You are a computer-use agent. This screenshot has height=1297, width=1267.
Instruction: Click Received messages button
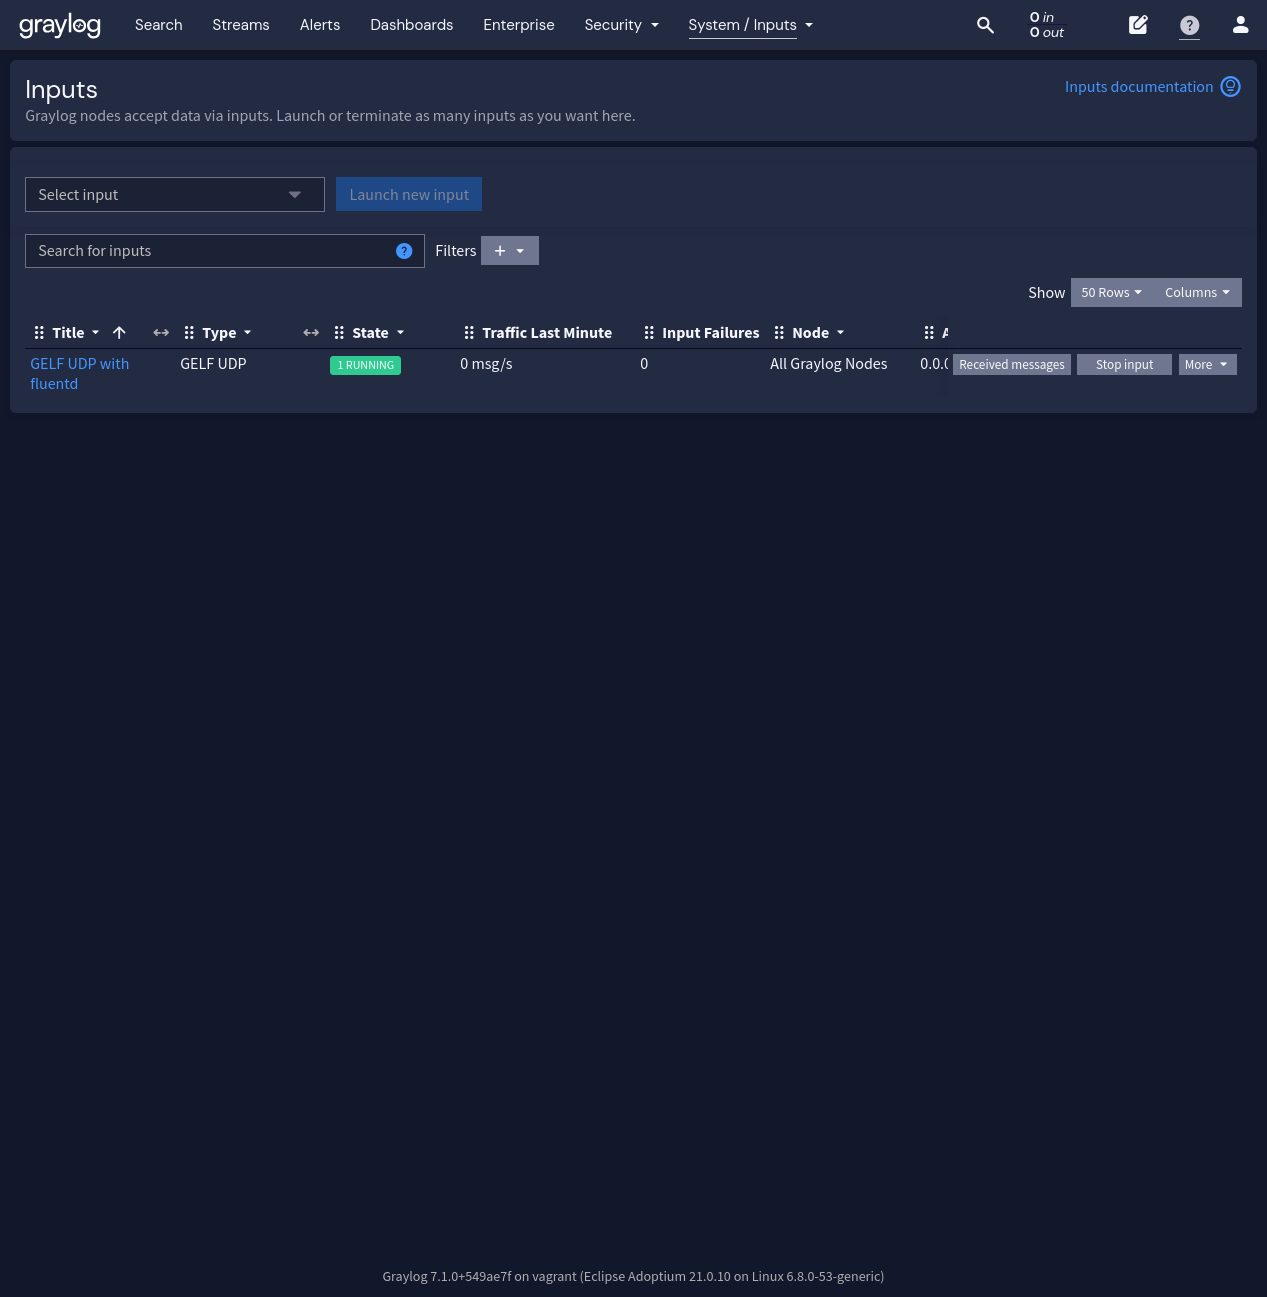1012,365
